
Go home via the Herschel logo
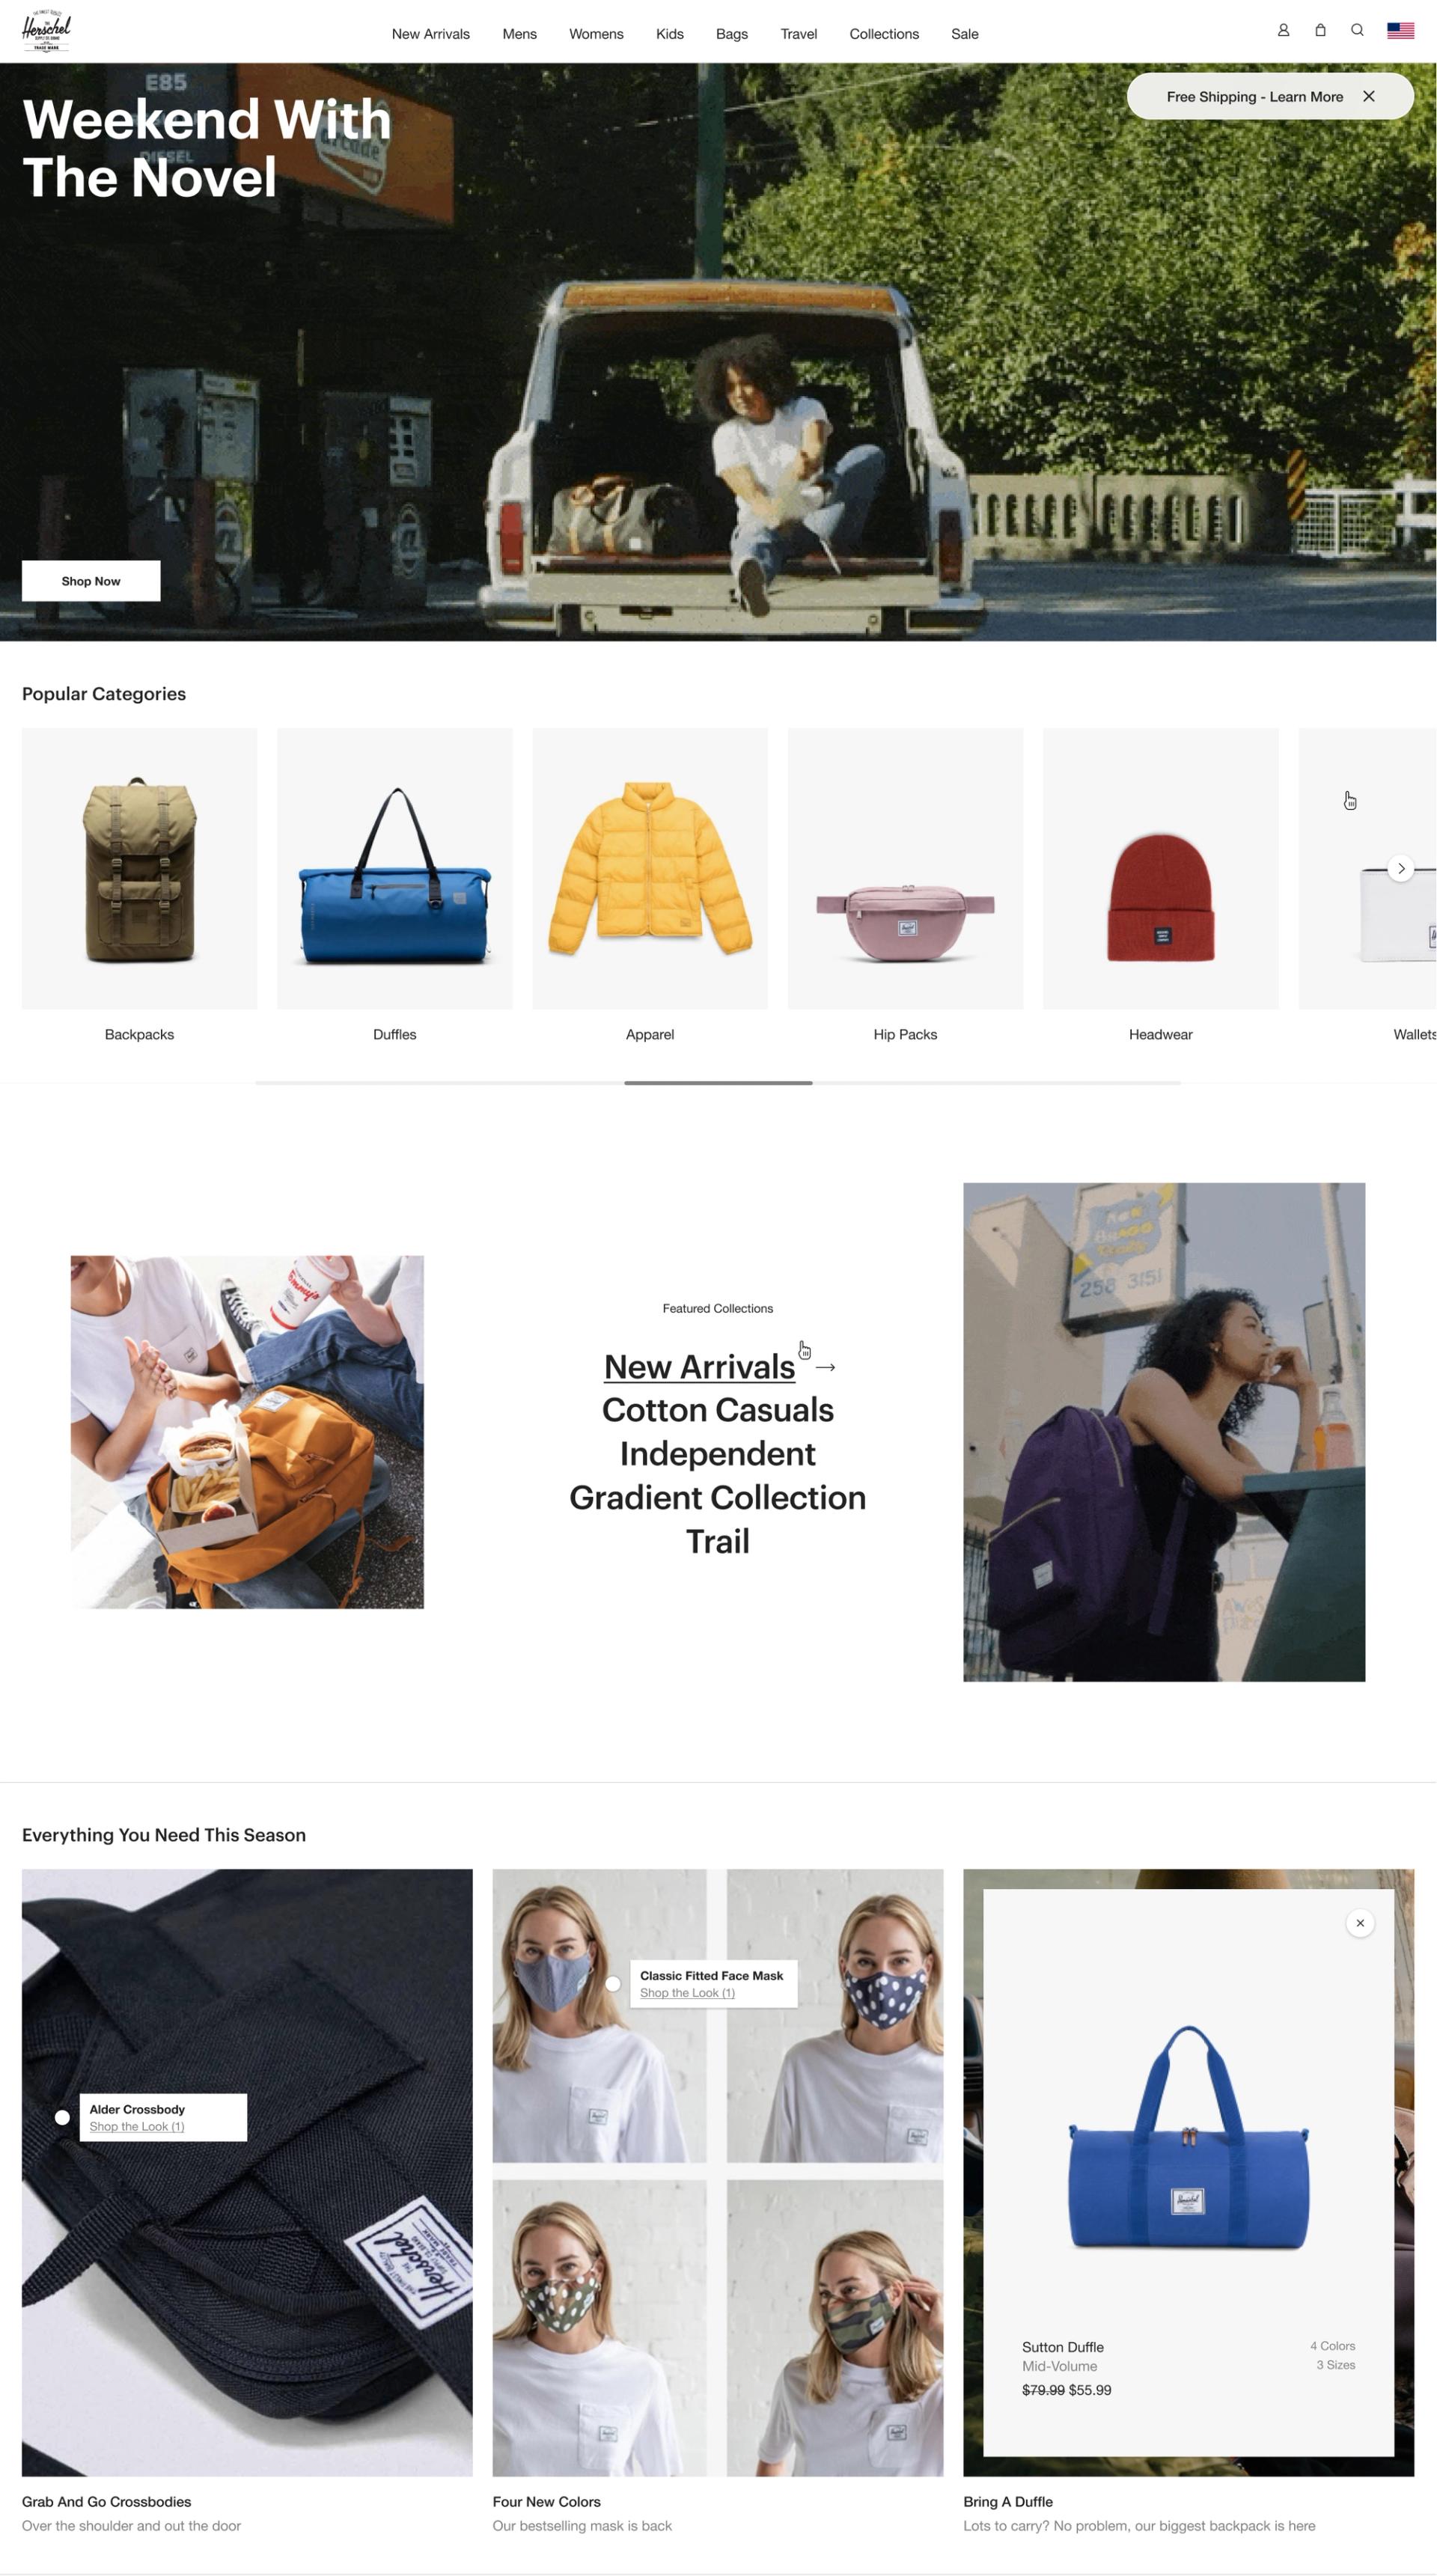click(x=46, y=31)
